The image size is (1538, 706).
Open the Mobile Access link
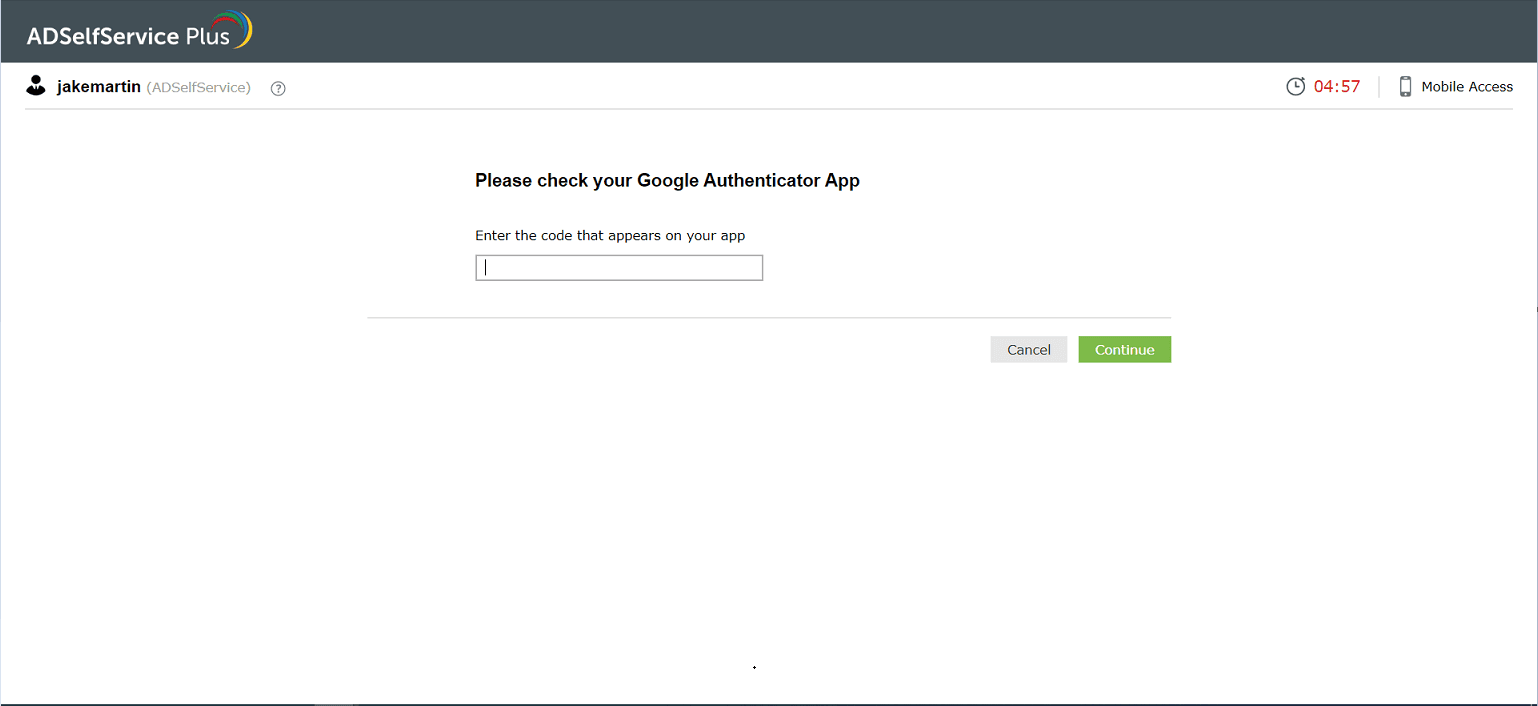pos(1467,87)
